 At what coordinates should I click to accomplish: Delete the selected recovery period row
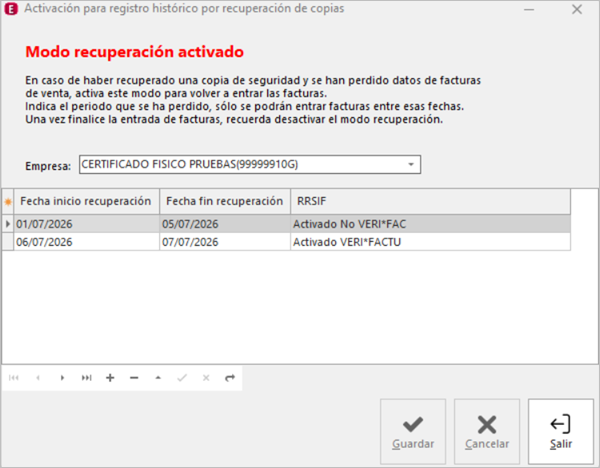pos(134,378)
